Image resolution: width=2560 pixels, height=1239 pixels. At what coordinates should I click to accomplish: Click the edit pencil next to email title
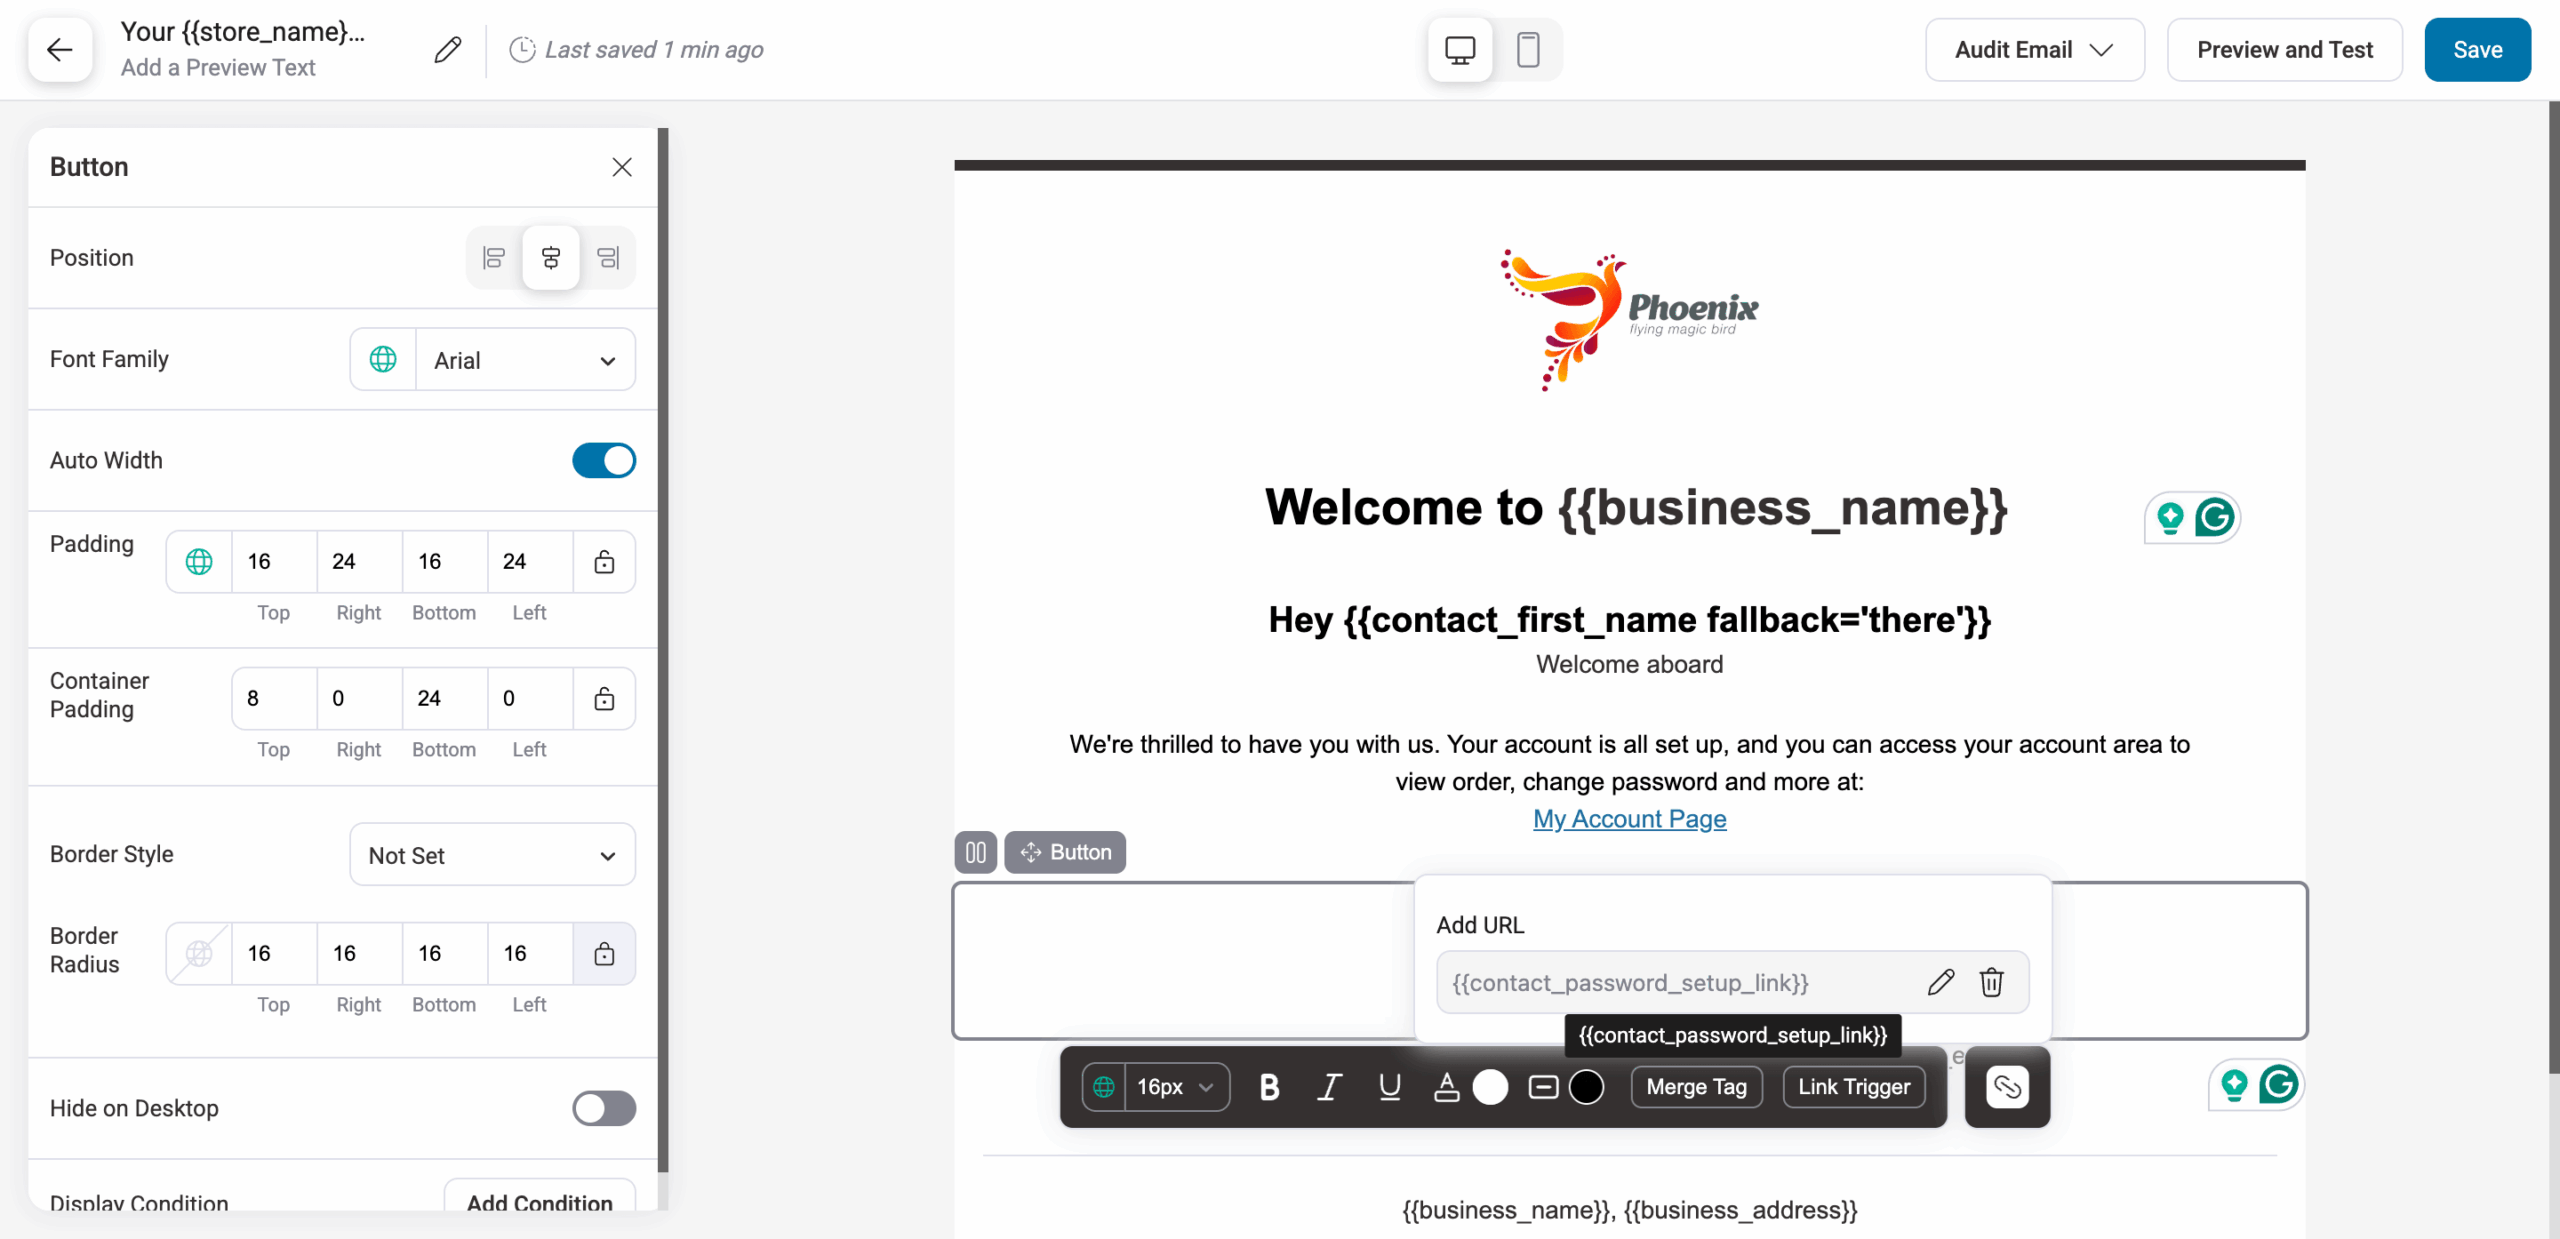[447, 48]
